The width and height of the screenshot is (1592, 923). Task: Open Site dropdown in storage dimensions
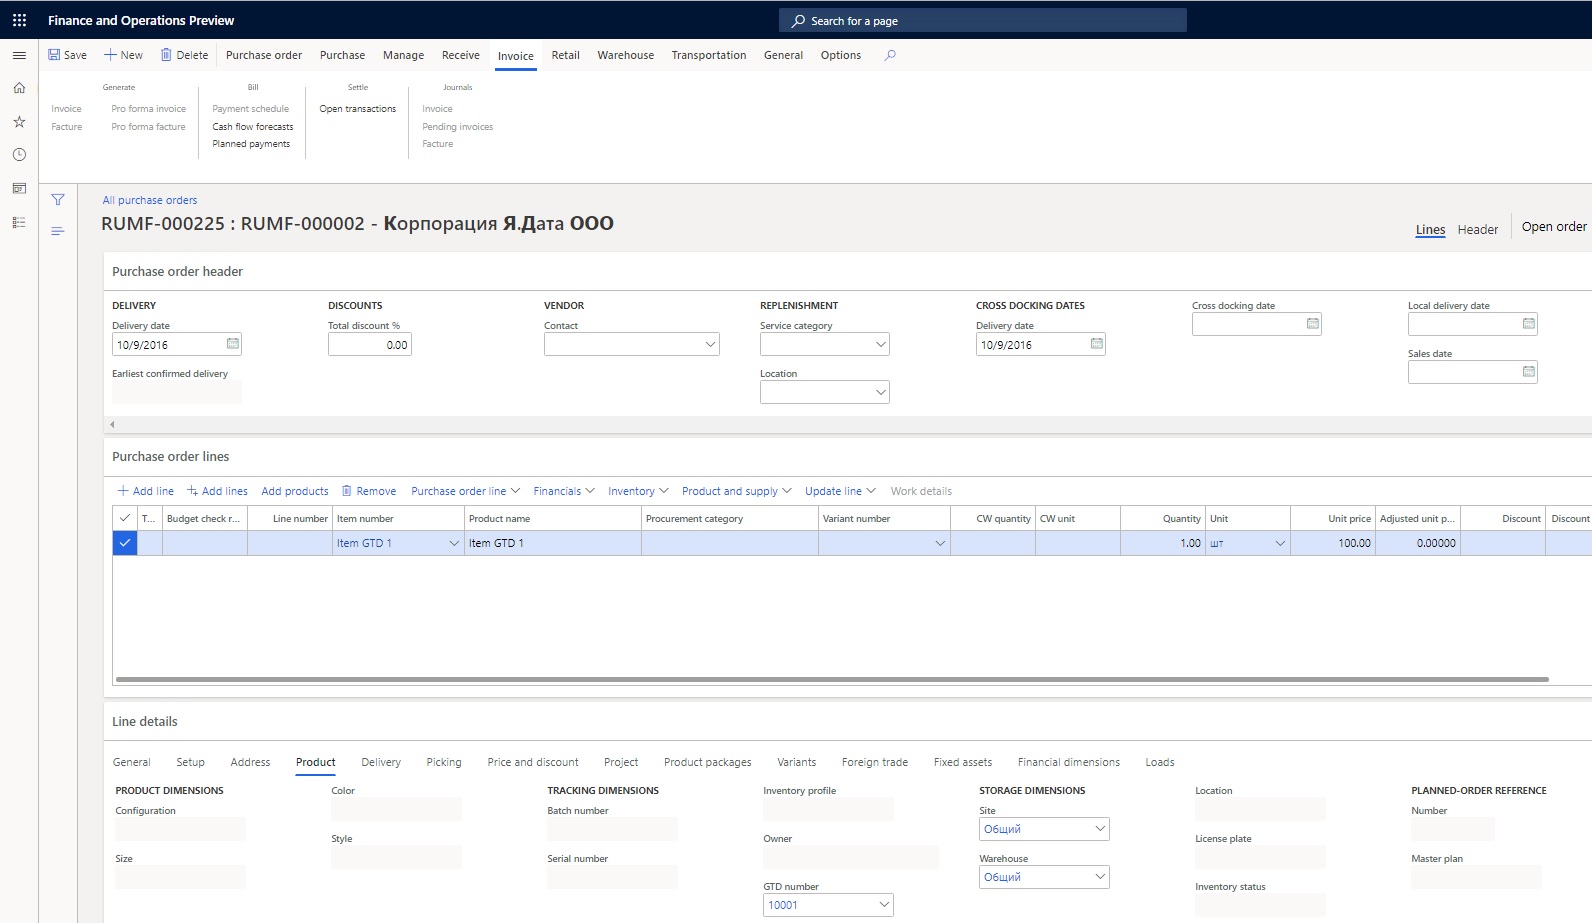pos(1100,829)
